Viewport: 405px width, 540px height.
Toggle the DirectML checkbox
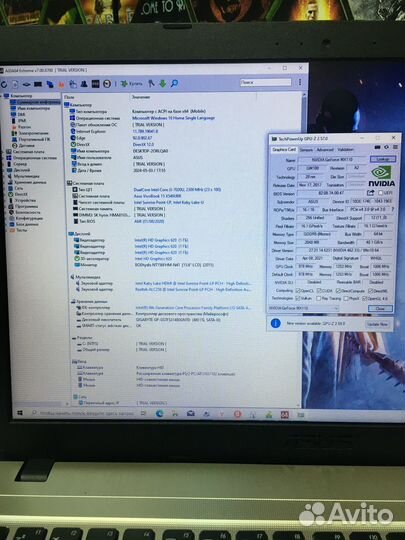[371, 291]
